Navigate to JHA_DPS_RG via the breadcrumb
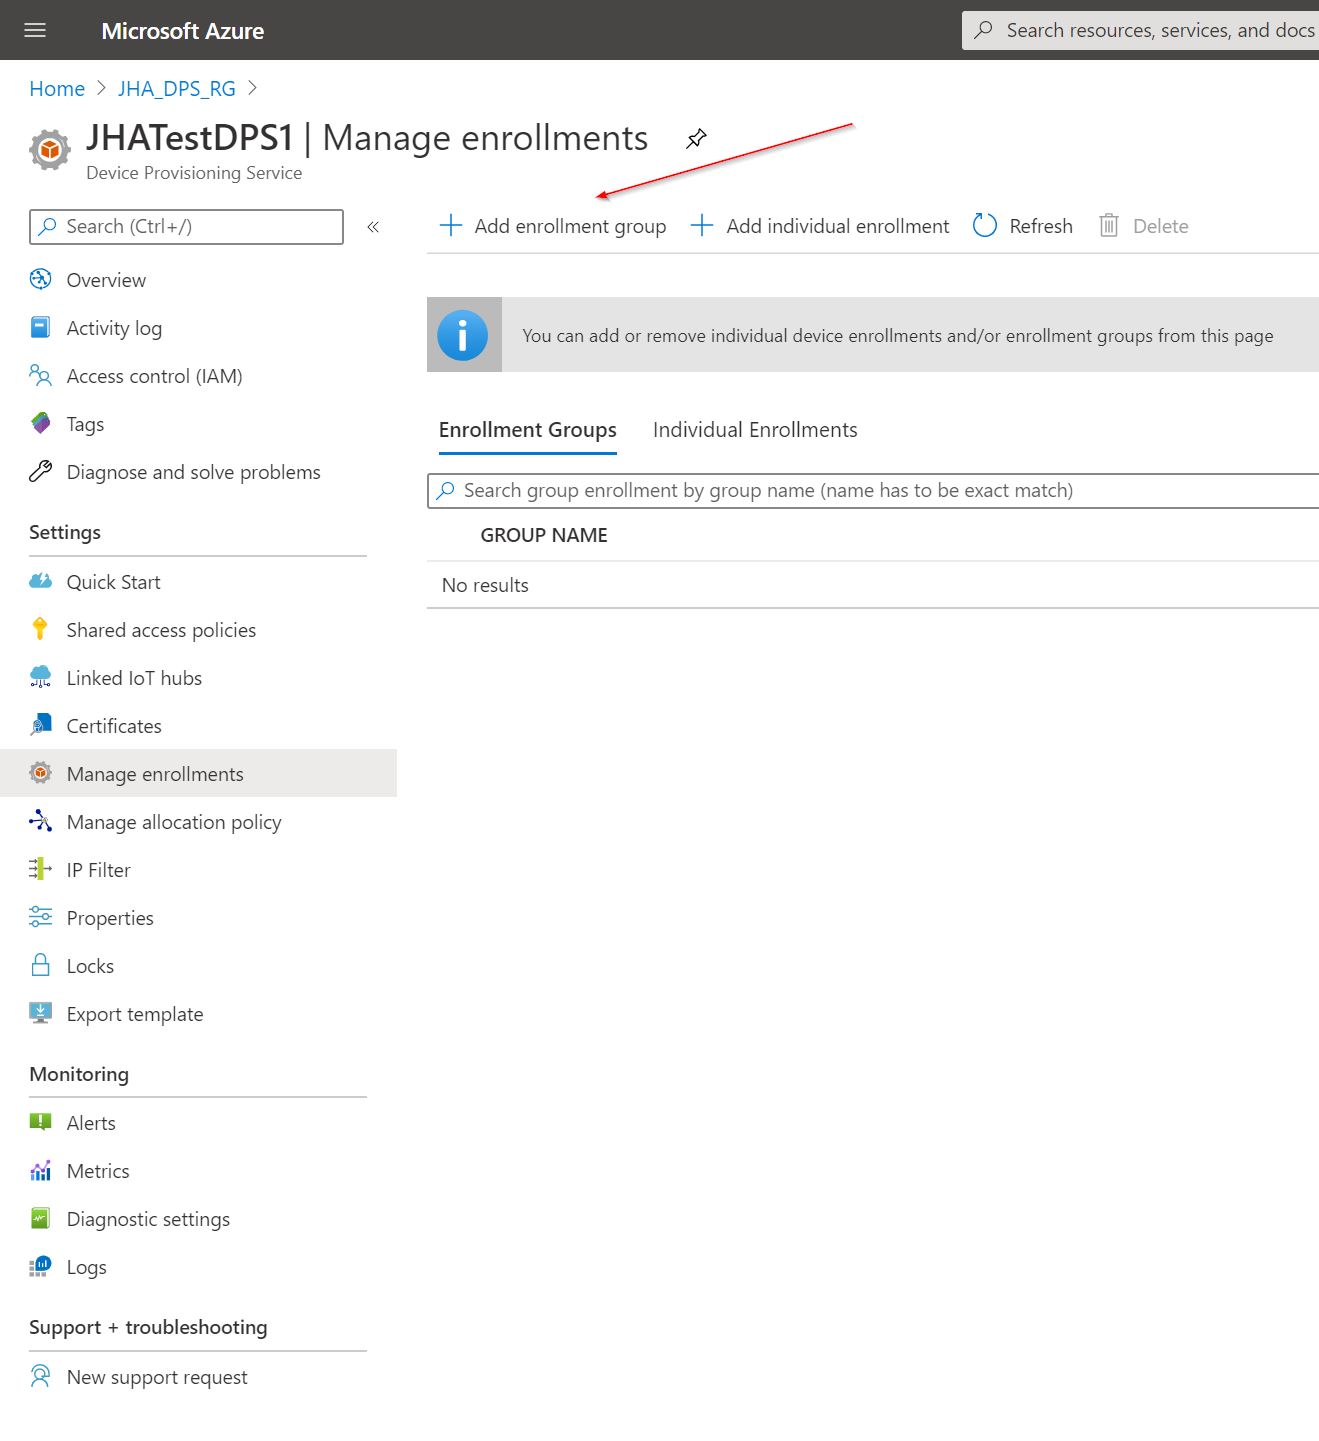 point(177,88)
